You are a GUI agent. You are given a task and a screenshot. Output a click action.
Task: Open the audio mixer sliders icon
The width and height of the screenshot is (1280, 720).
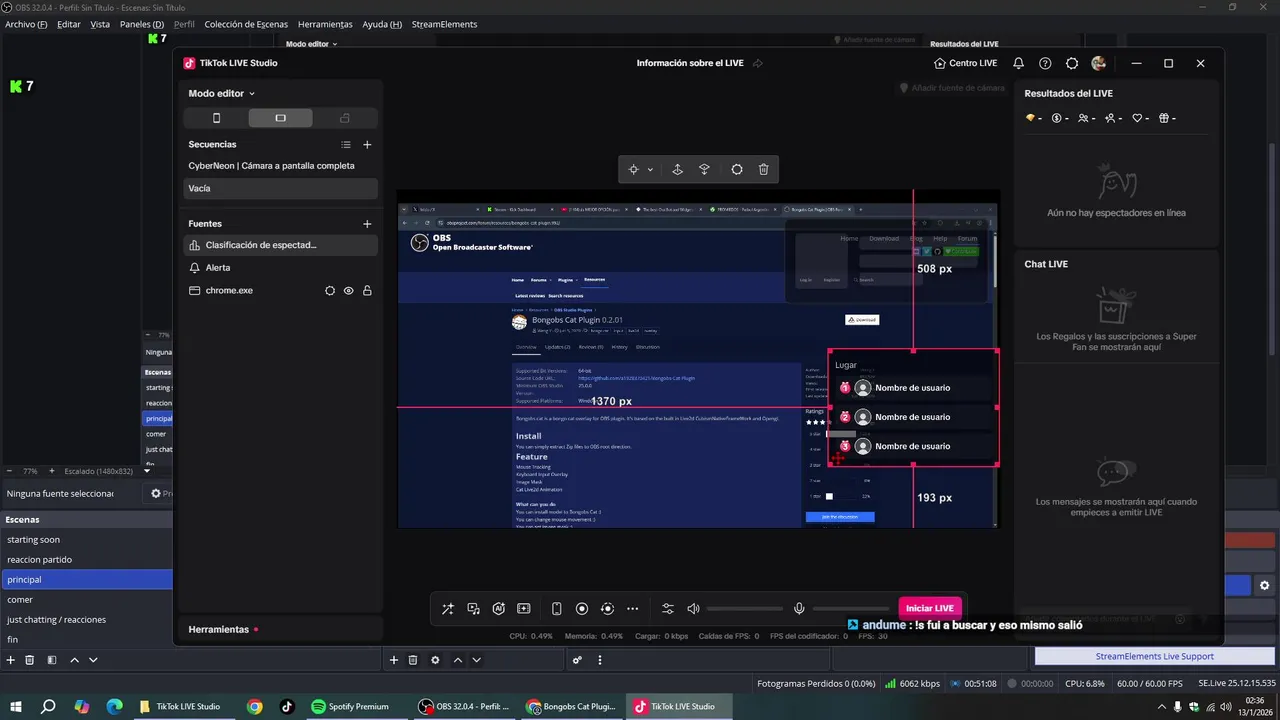point(668,608)
